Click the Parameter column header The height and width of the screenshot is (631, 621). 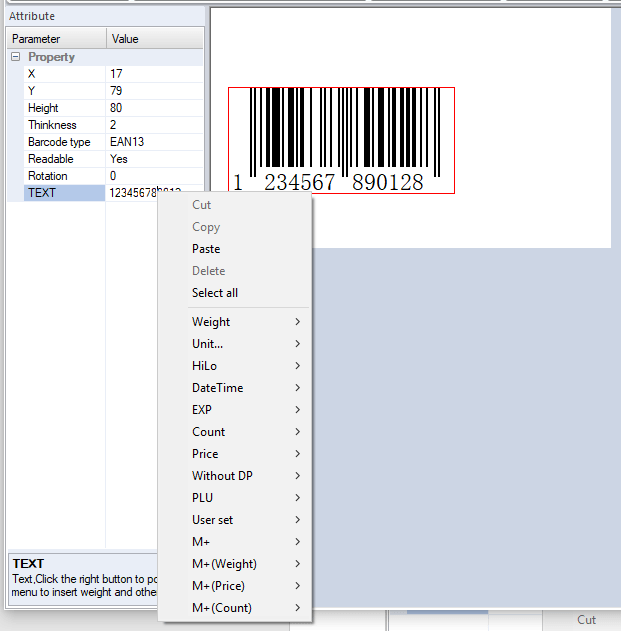pos(57,39)
